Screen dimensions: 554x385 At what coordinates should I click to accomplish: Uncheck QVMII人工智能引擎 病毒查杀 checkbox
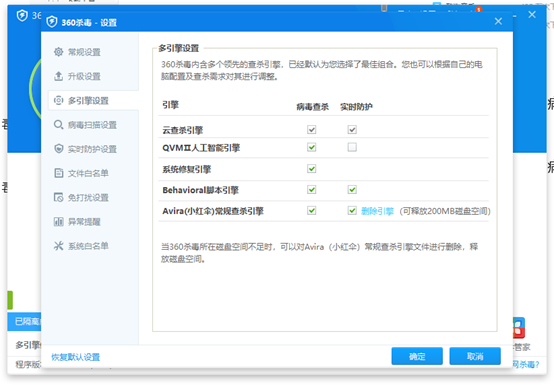pos(311,147)
